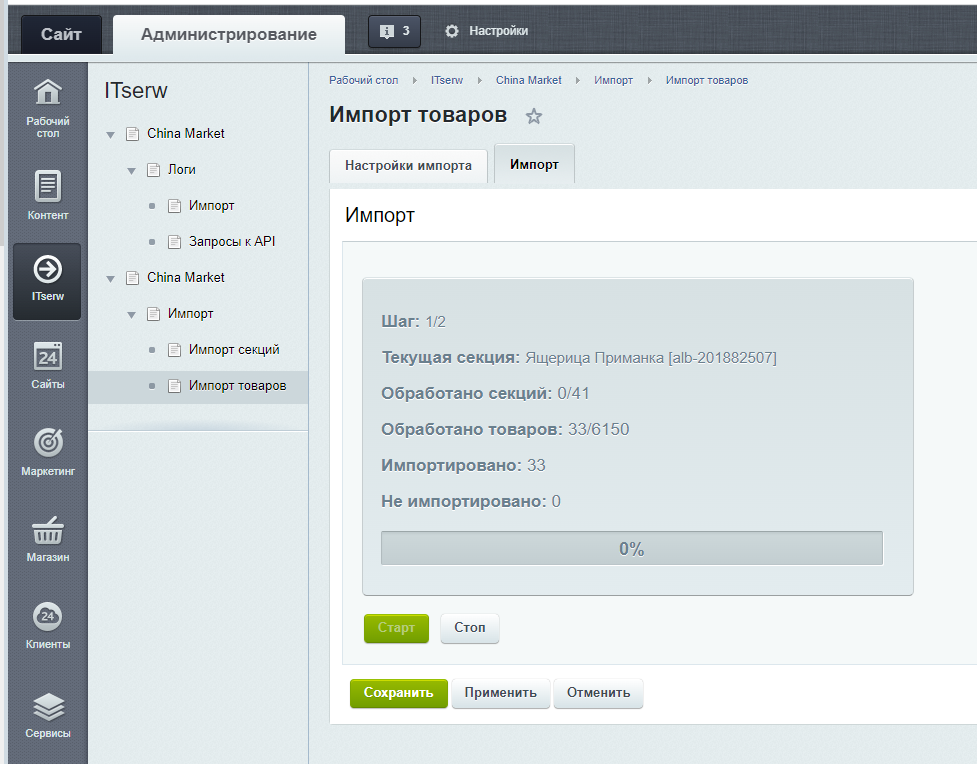Viewport: 977px width, 764px height.
Task: Switch to Настройки импорта tab
Action: [x=408, y=166]
